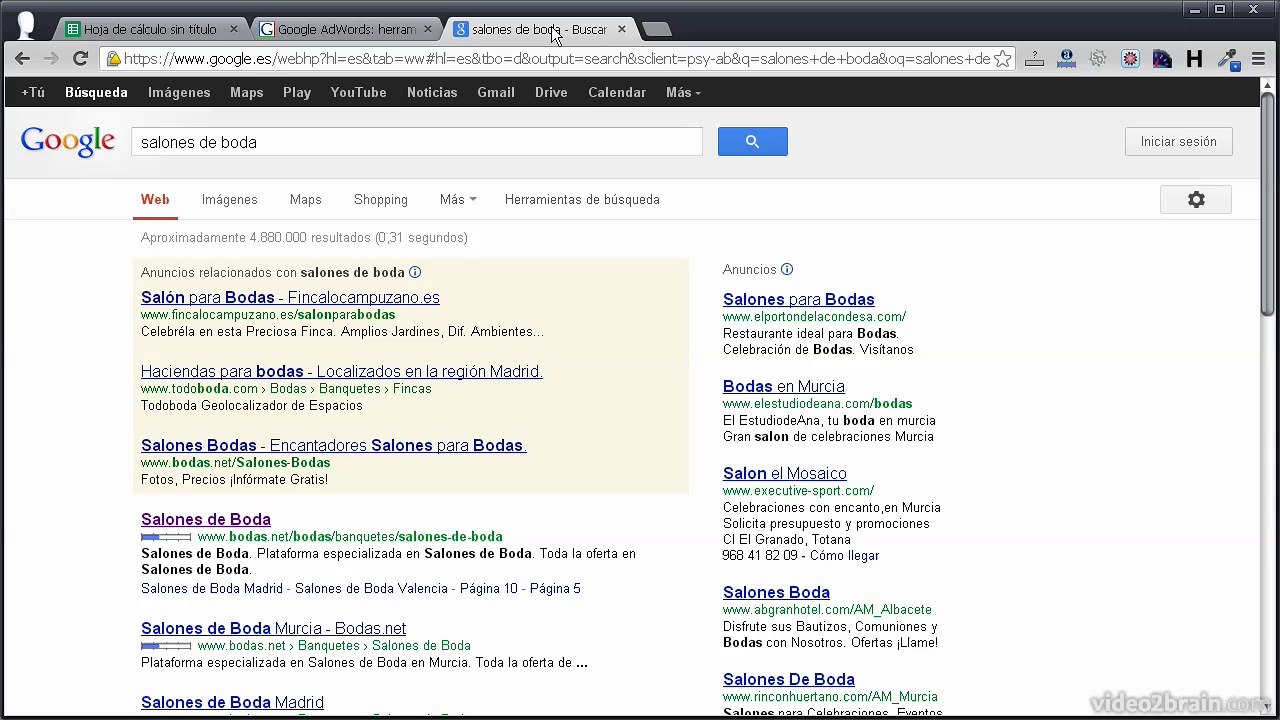Open the speedometer gauge extension

coord(1162,59)
